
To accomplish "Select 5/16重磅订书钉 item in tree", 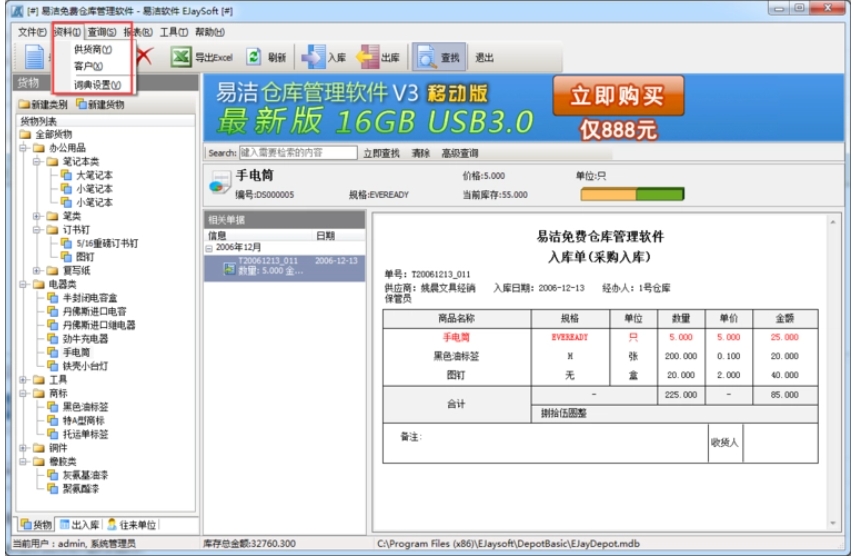I will click(107, 243).
